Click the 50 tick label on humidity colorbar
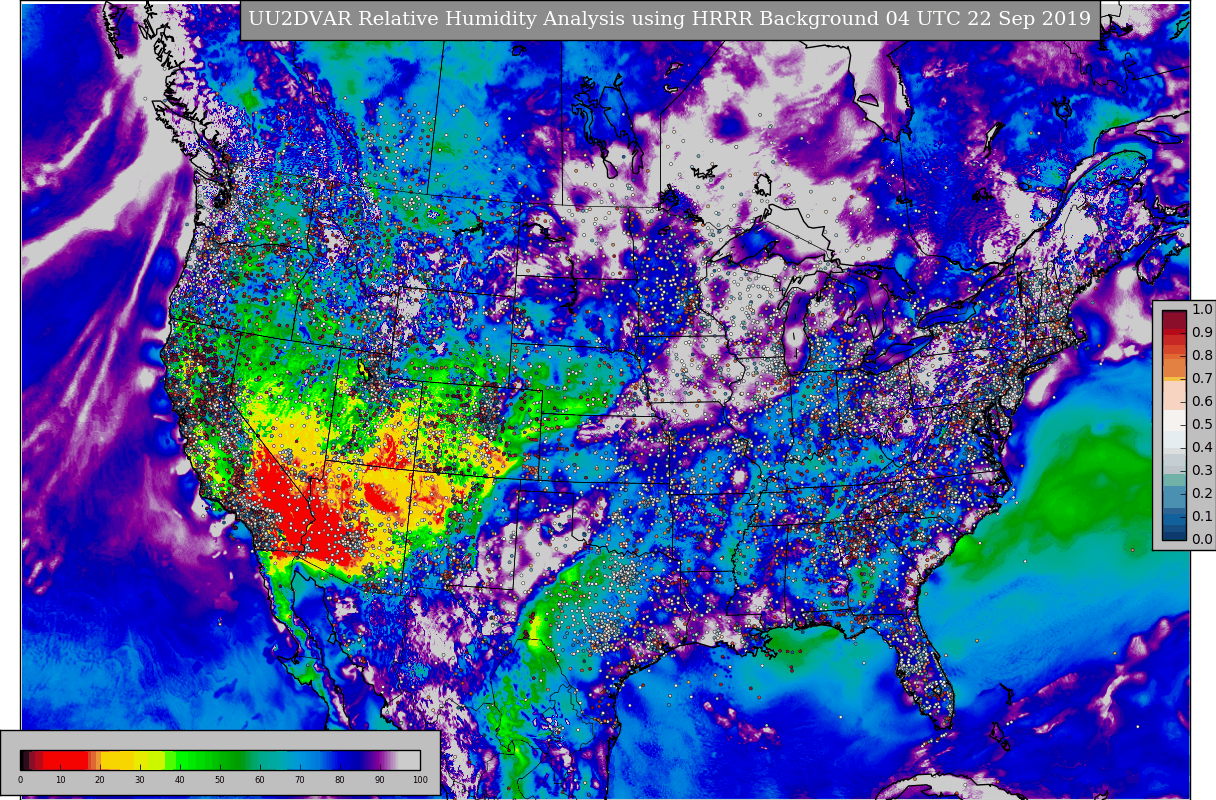 coord(220,780)
